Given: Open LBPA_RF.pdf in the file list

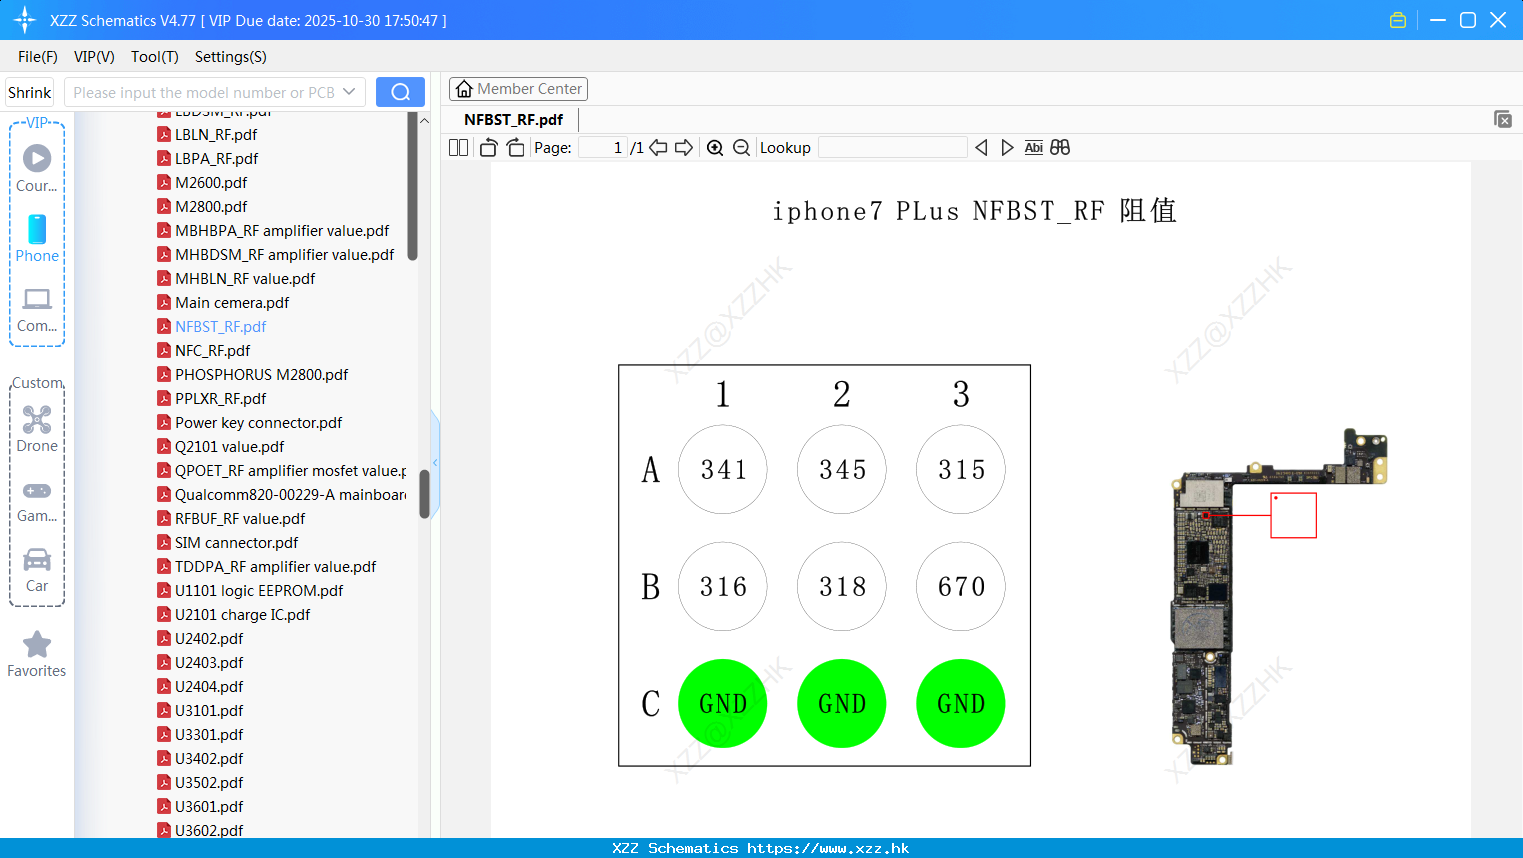Looking at the screenshot, I should (x=216, y=158).
